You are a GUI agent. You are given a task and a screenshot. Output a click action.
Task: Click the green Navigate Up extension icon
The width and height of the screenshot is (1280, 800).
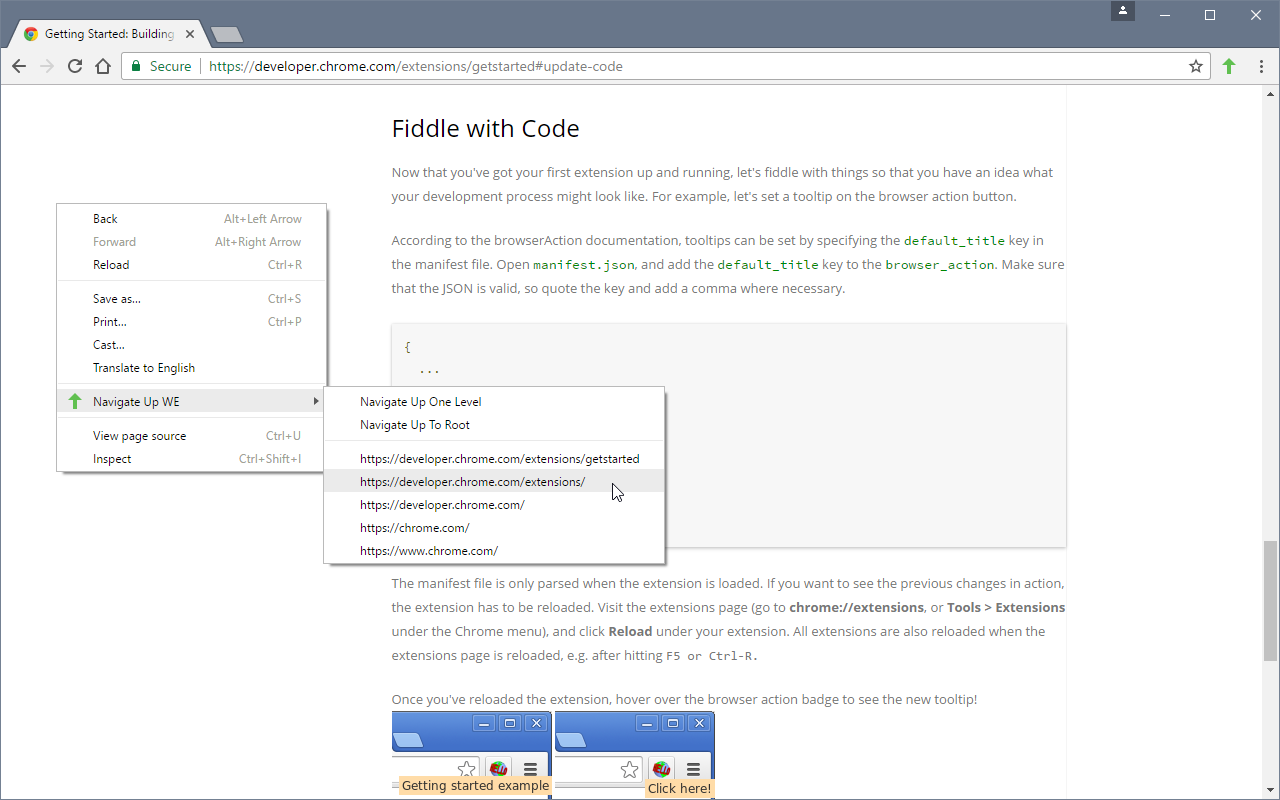[x=1229, y=66]
